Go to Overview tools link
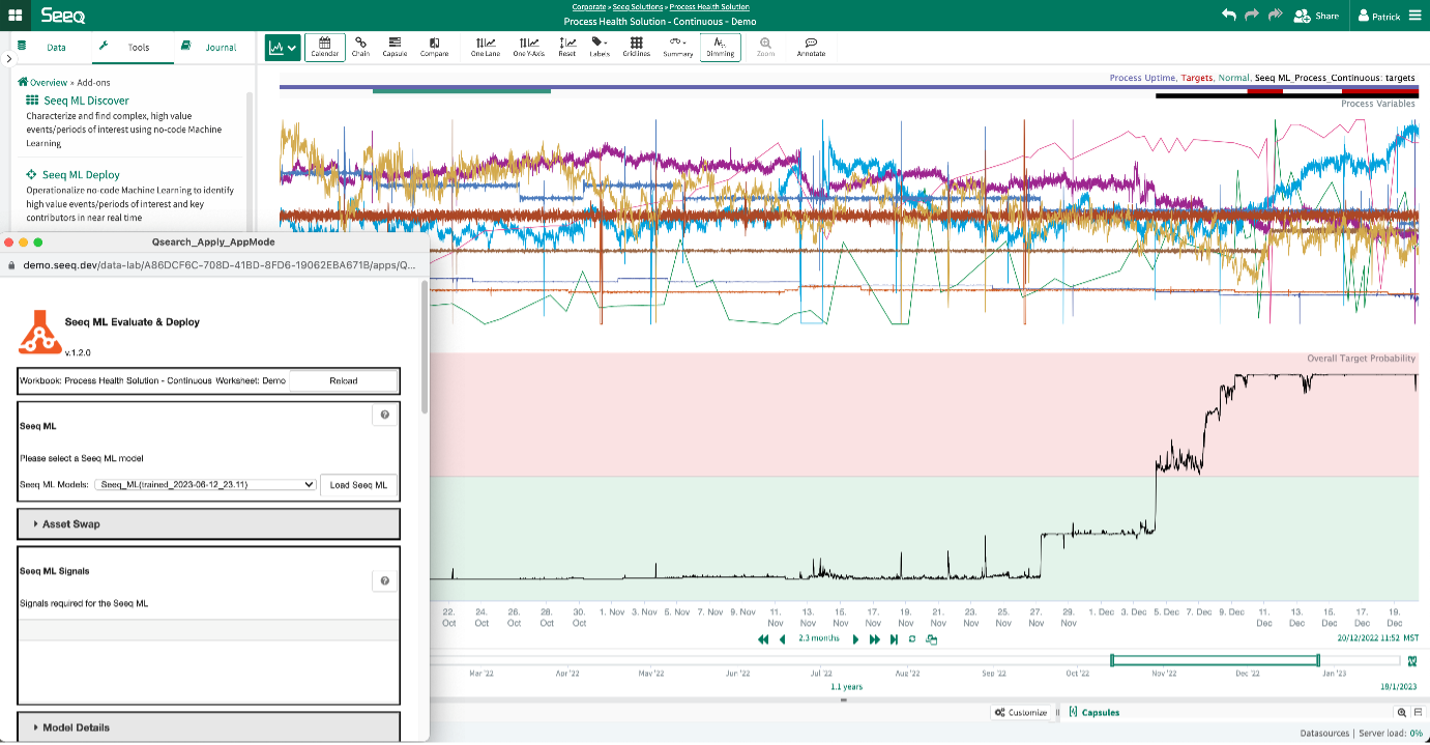 [x=43, y=82]
